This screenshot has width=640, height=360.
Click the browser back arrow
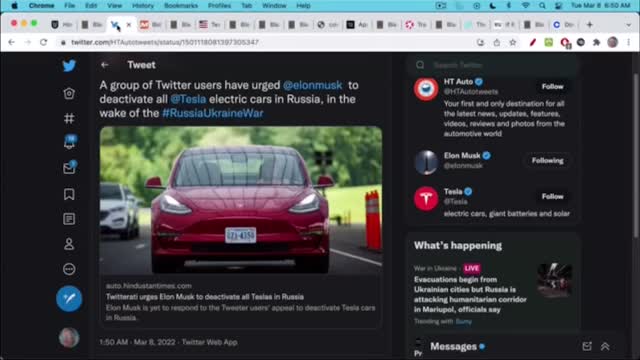point(11,42)
